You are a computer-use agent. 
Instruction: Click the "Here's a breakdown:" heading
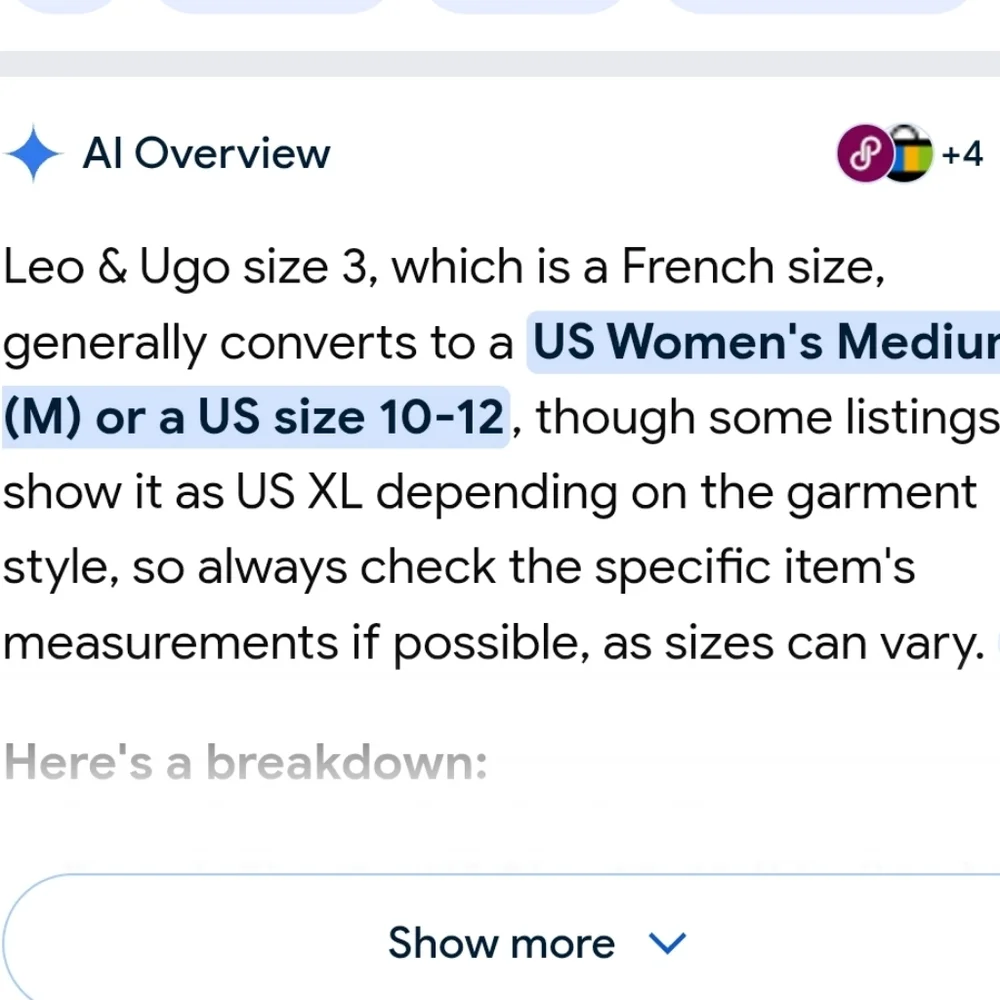[246, 764]
